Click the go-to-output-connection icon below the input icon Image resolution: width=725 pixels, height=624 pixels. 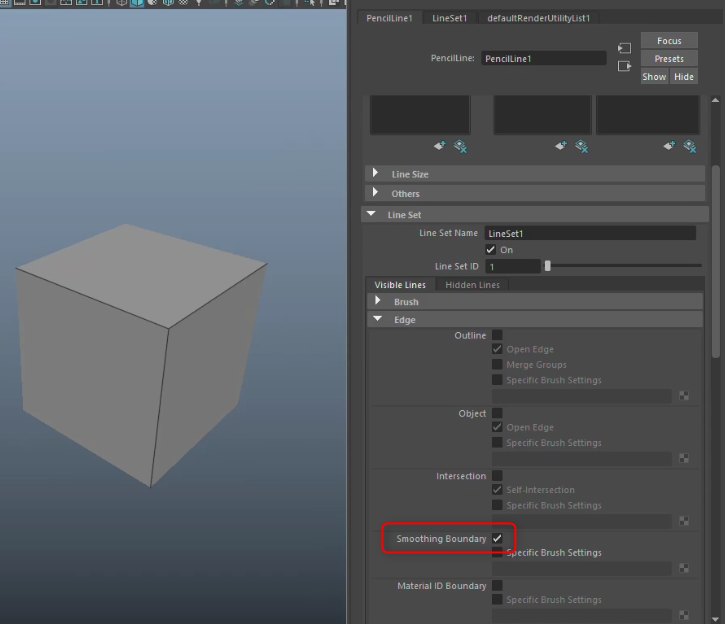[x=624, y=66]
